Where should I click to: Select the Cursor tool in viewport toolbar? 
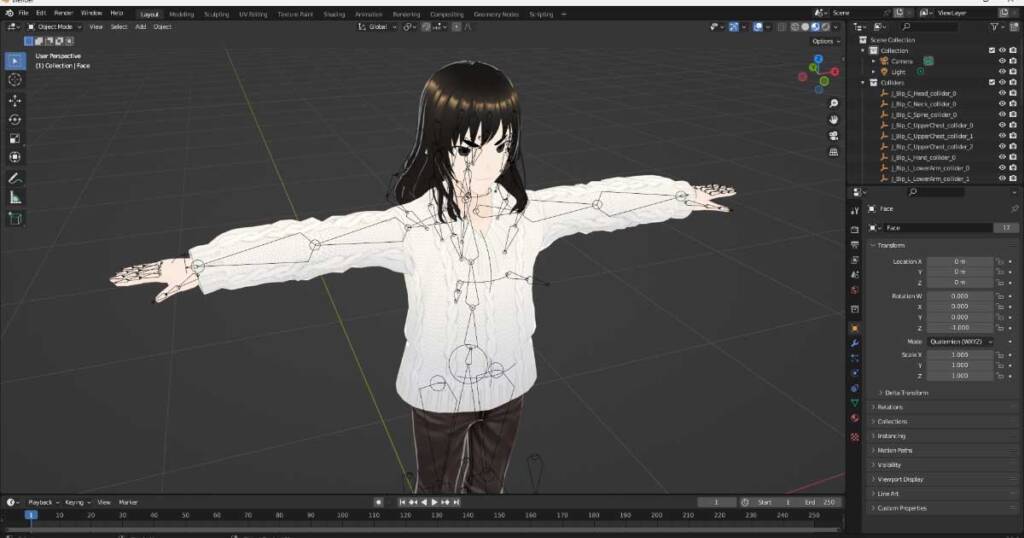pos(14,80)
